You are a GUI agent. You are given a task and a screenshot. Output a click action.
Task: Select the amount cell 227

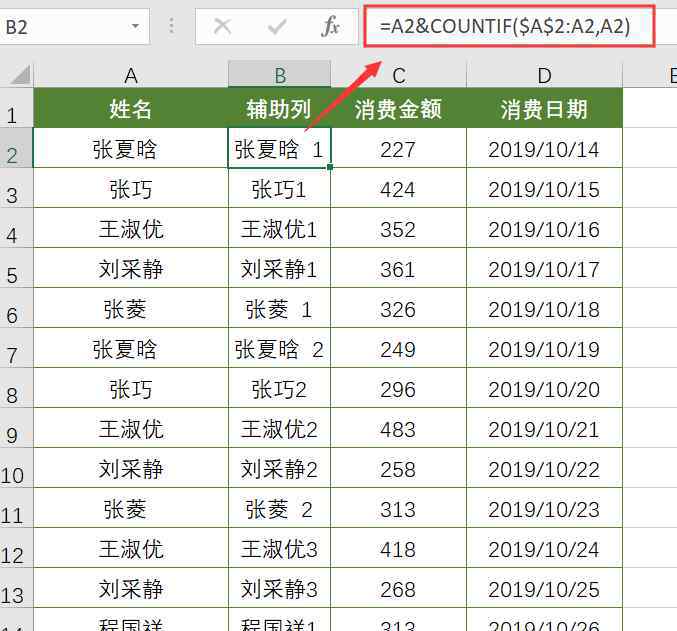(x=399, y=148)
